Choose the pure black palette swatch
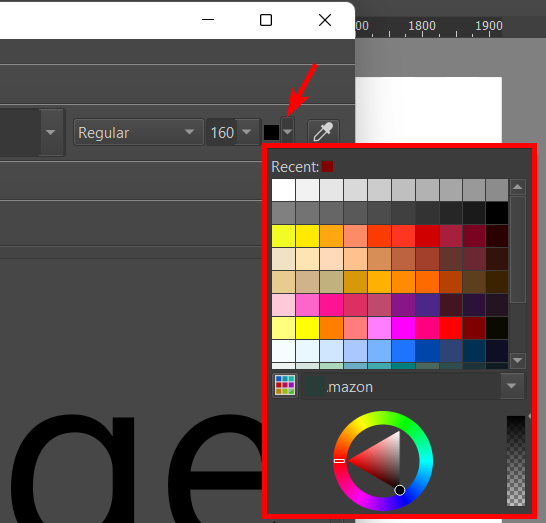Screen dimensions: 546x523 [497, 213]
